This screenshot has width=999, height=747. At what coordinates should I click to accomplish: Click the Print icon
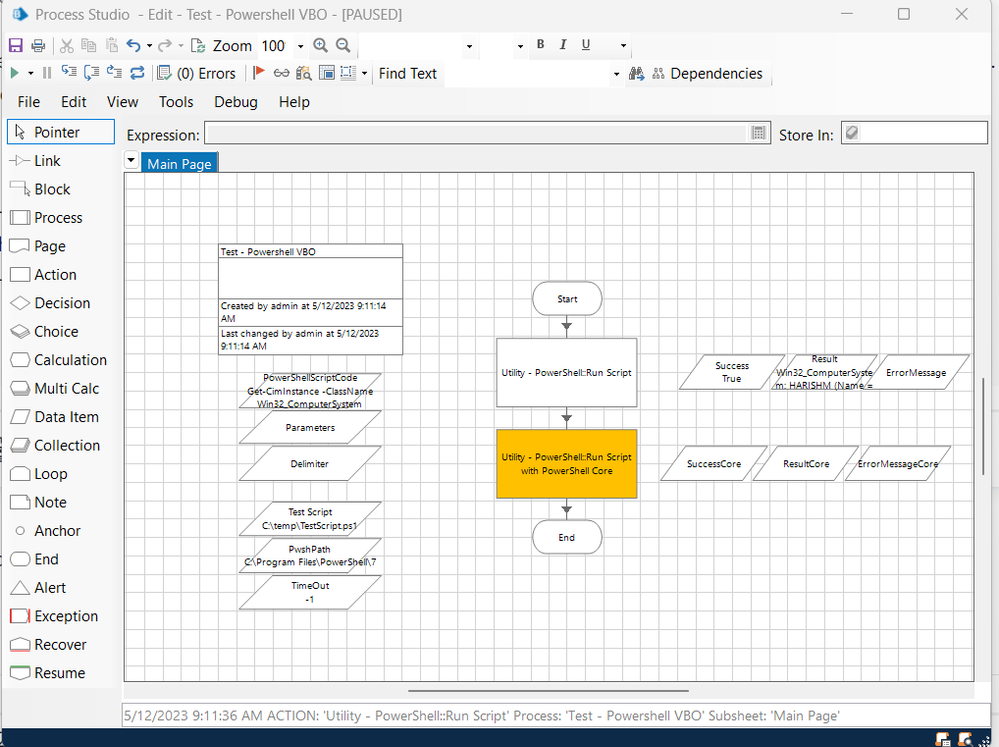pyautogui.click(x=38, y=46)
